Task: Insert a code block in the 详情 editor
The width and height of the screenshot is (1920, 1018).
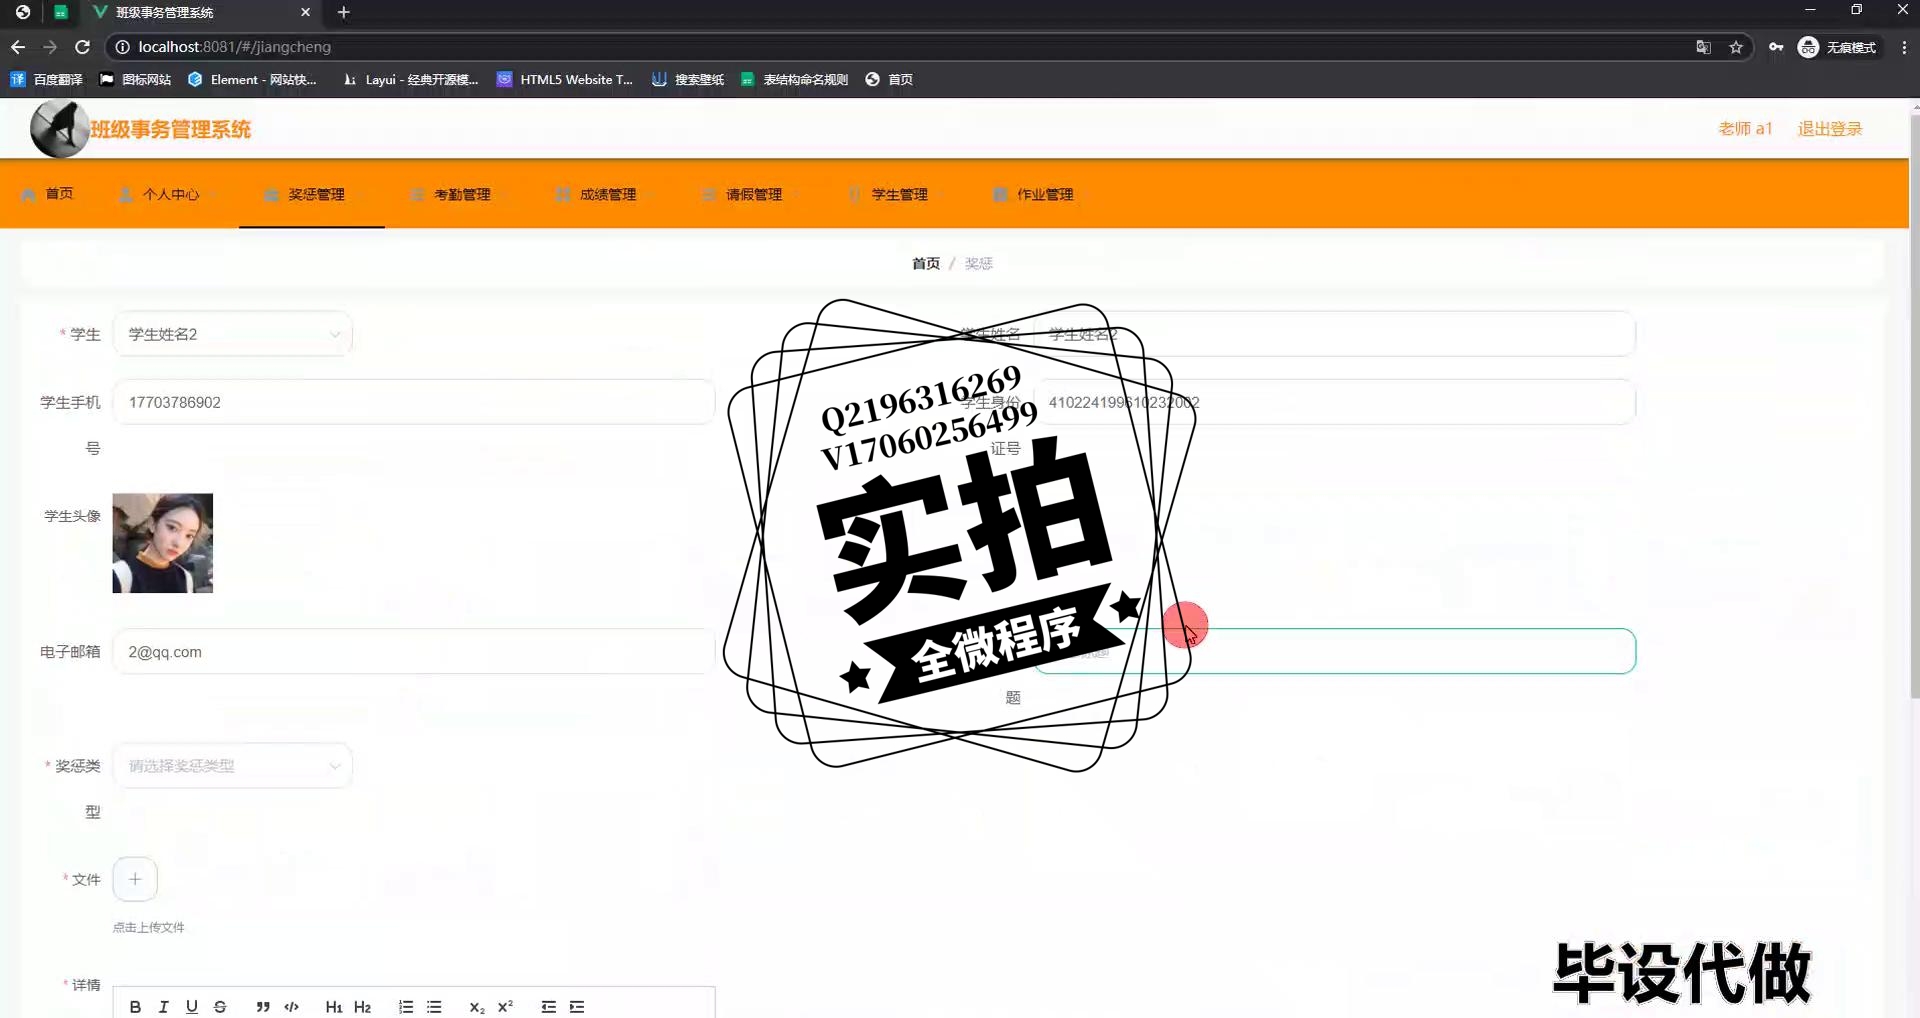Action: coord(291,1007)
